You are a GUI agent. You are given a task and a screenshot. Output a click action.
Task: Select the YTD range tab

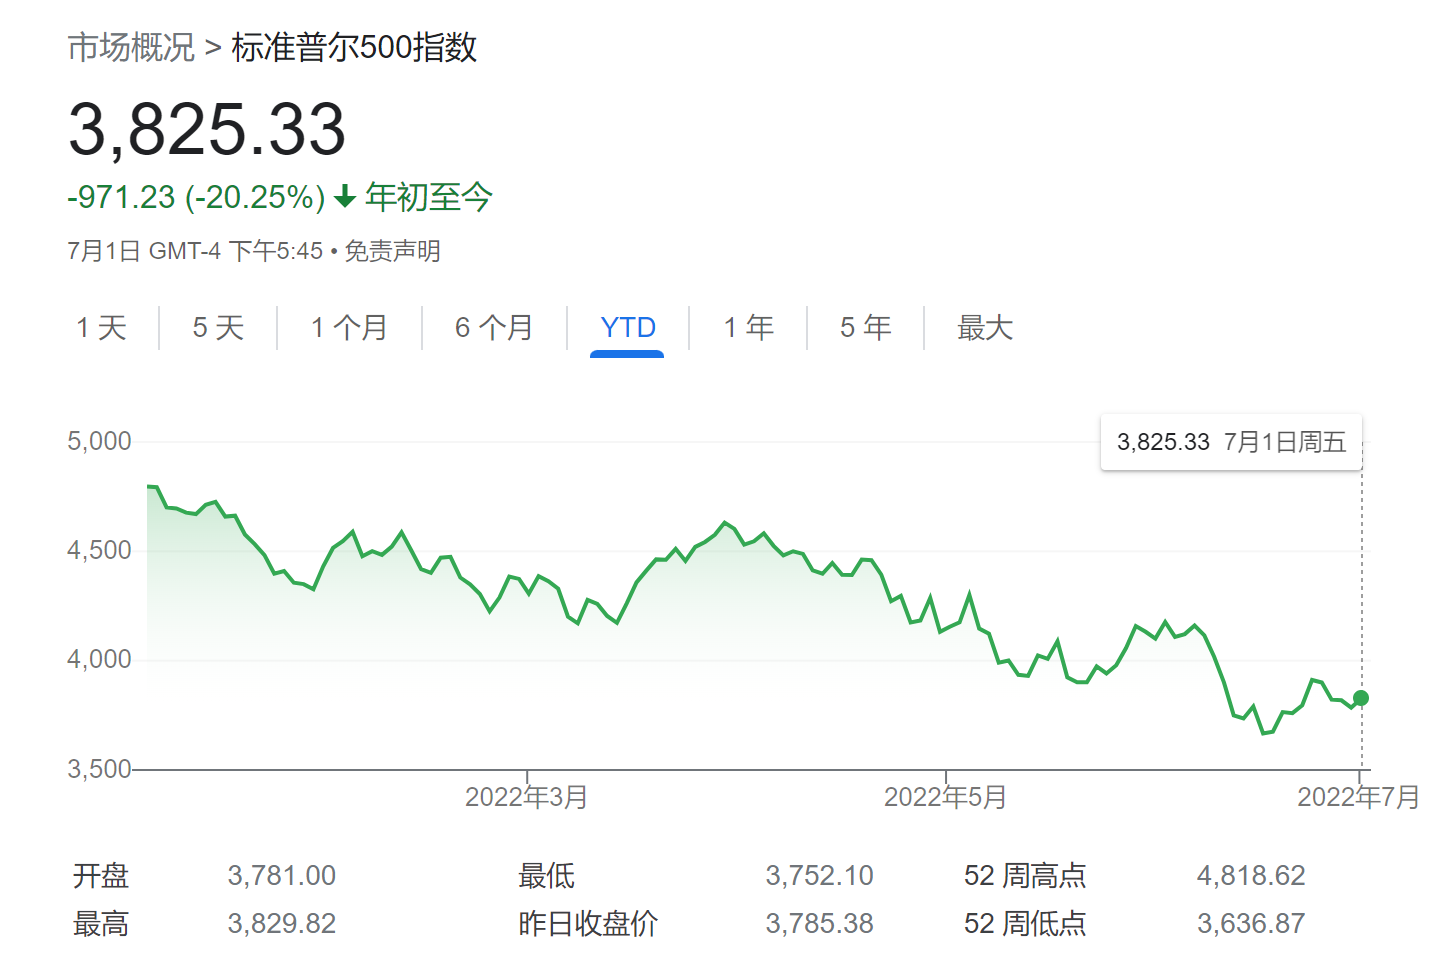(628, 328)
